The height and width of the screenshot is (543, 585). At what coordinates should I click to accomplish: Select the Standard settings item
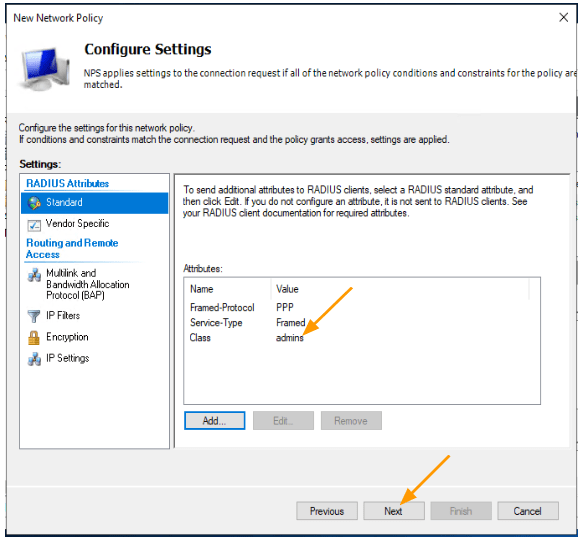click(95, 203)
